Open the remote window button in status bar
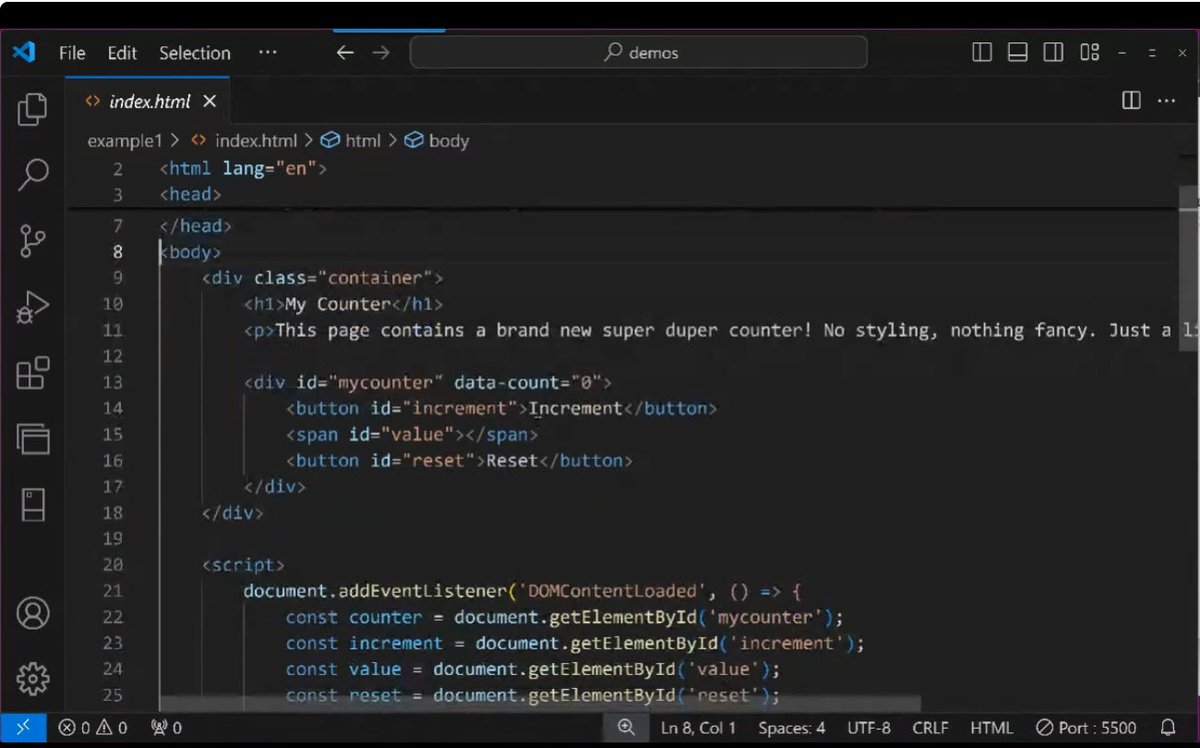The width and height of the screenshot is (1200, 748). (x=22, y=728)
